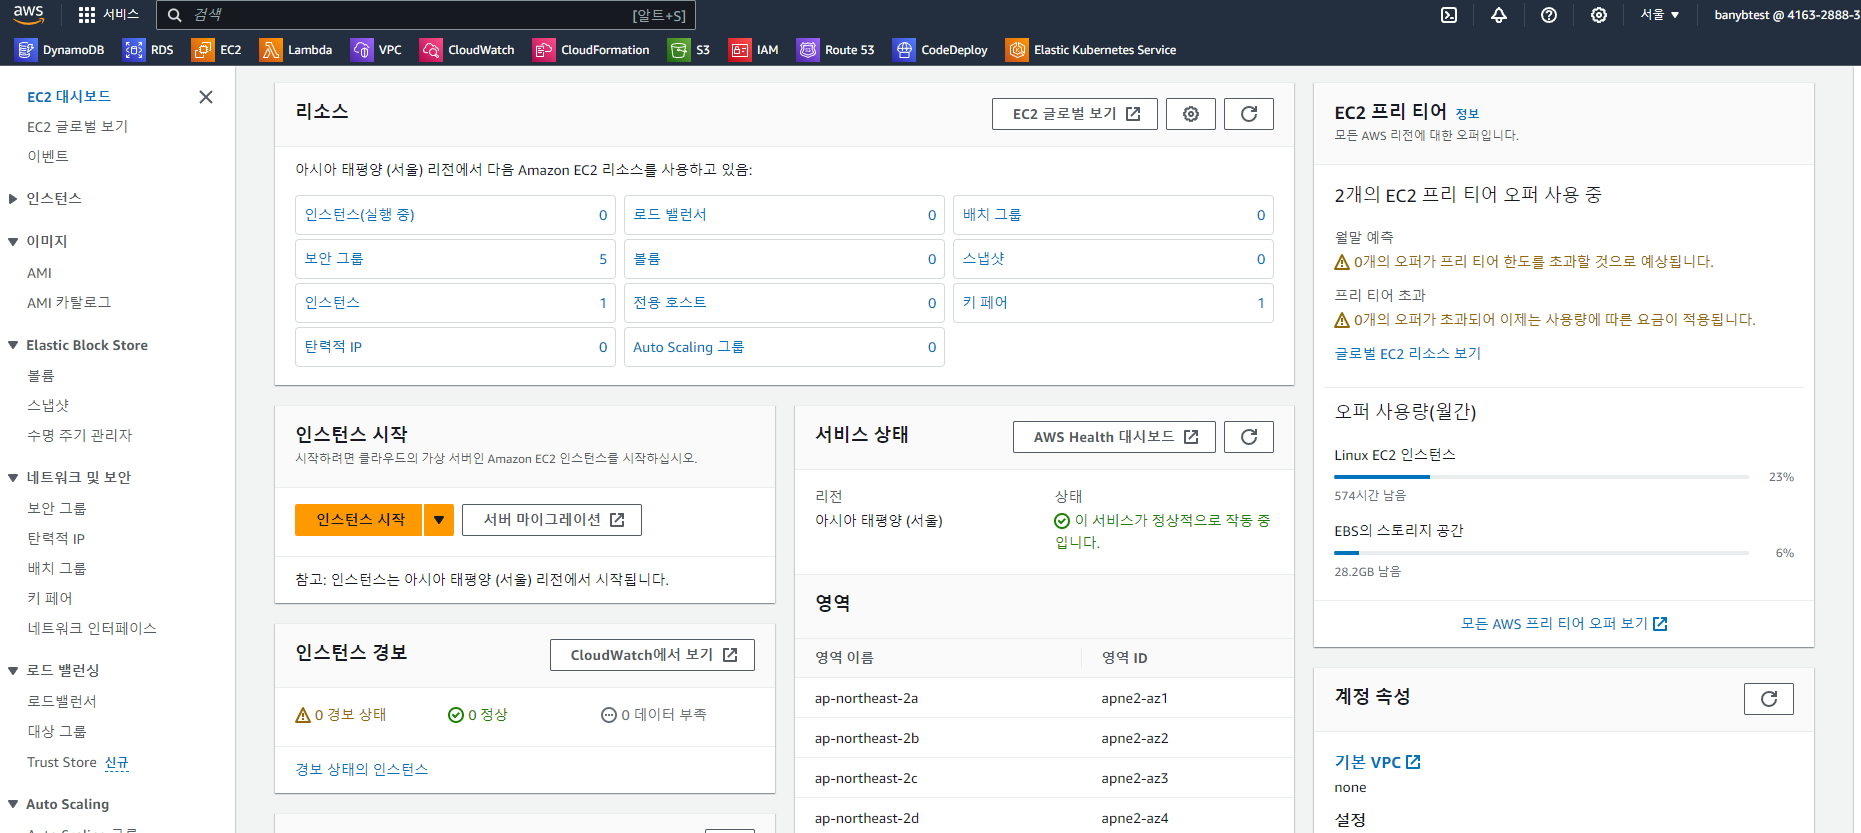Open CodeDeploy shortcut in favorites bar

(940, 50)
